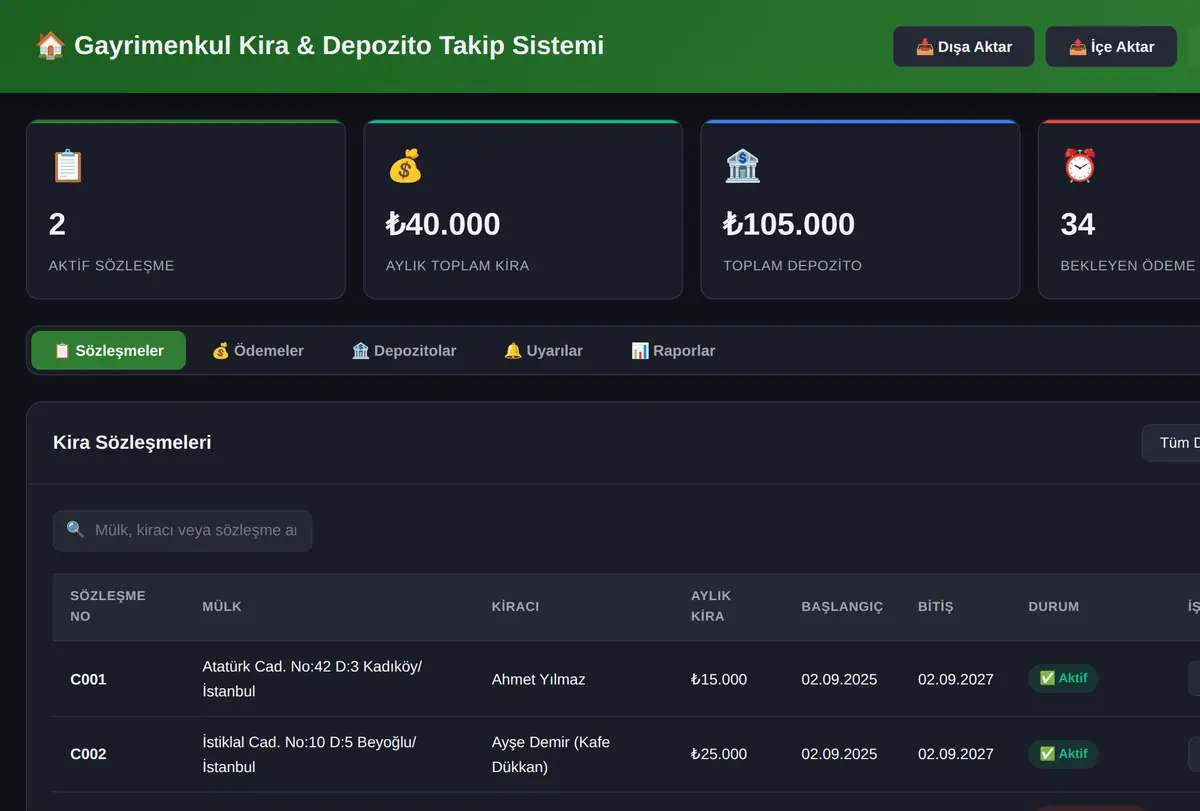Viewport: 1200px width, 811px height.
Task: Click the ₺25.000 monthly rent value
Action: coord(719,755)
